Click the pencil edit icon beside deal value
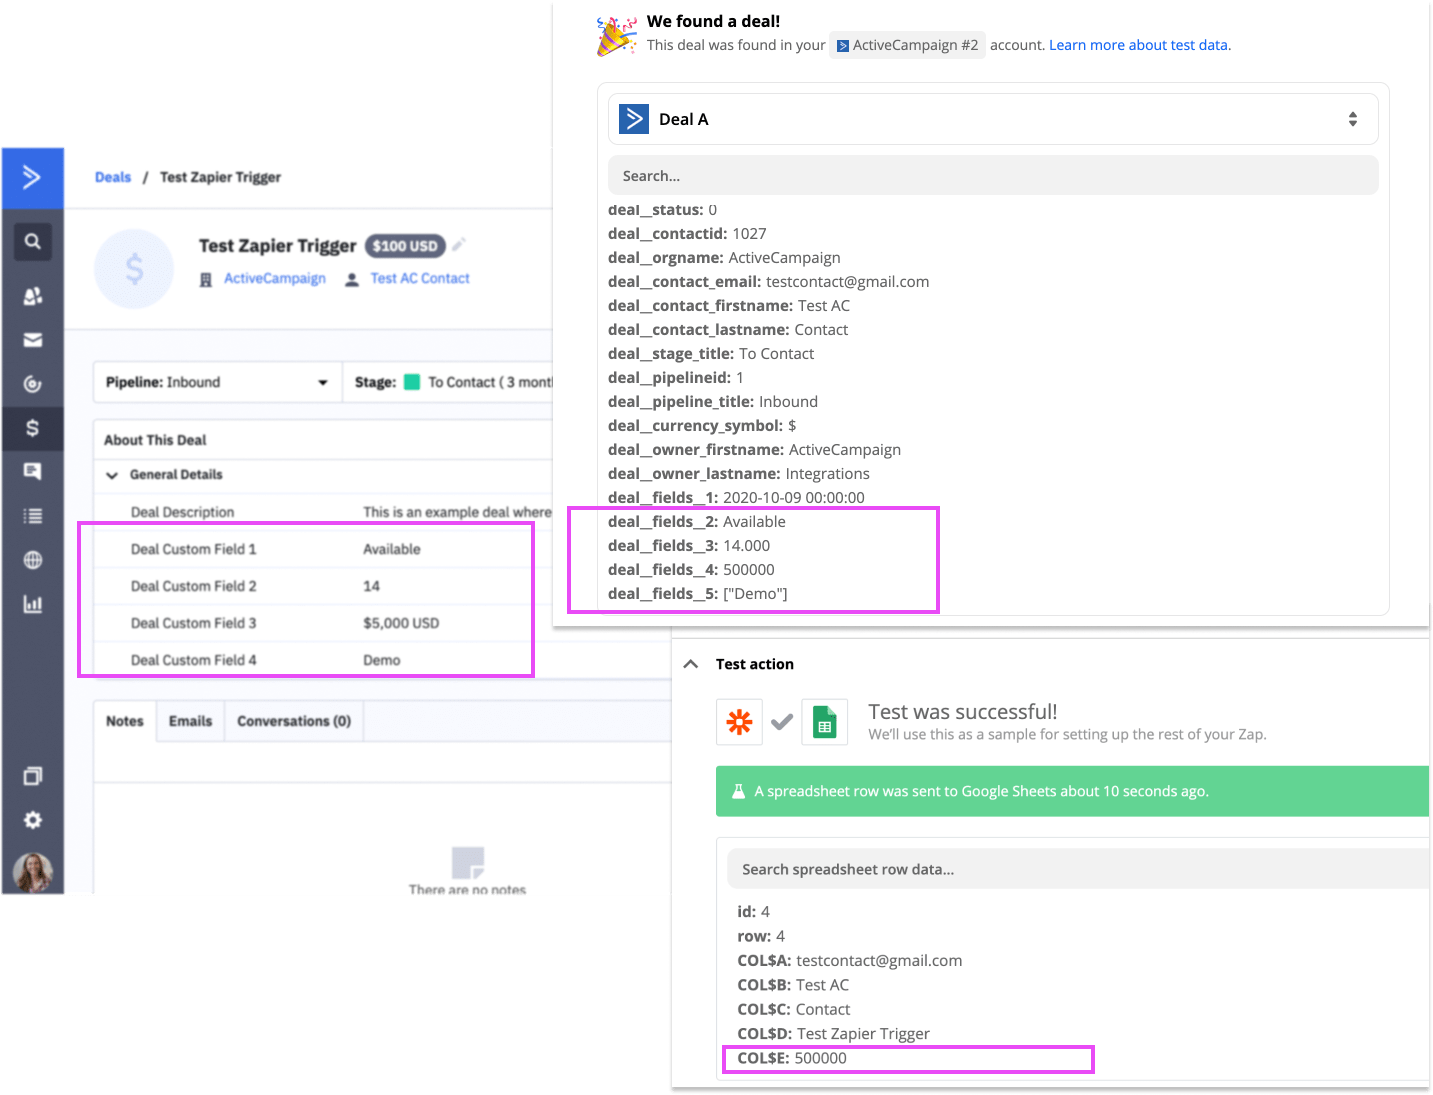The height and width of the screenshot is (1095, 1433). click(459, 245)
